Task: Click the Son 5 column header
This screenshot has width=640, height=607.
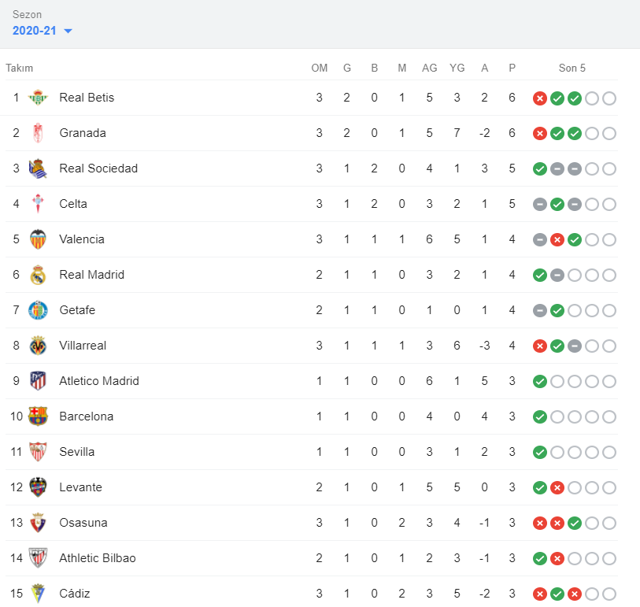Action: 572,68
